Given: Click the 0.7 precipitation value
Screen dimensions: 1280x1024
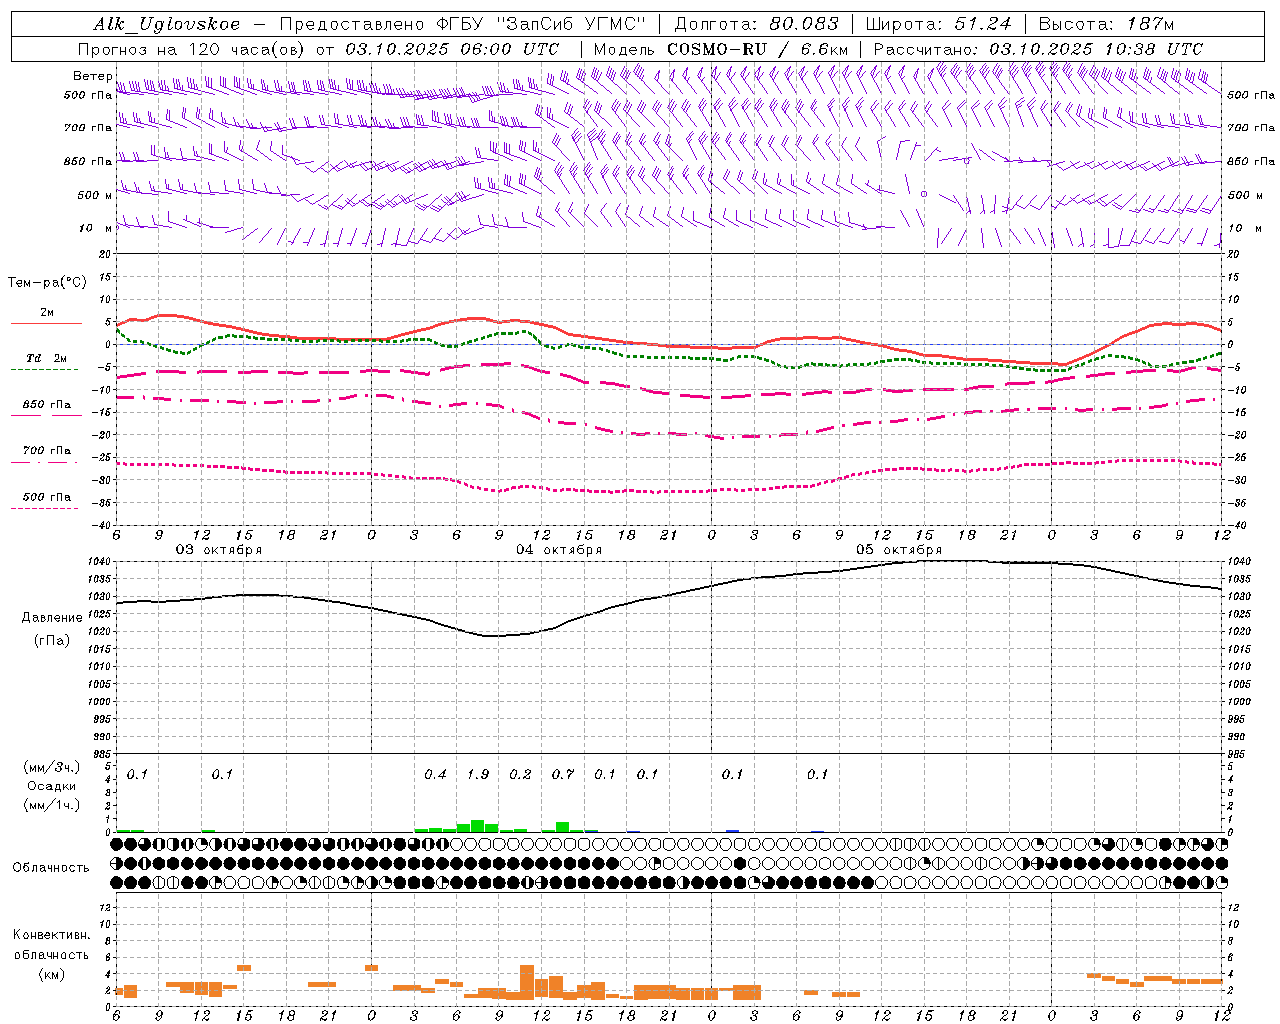Looking at the screenshot, I should point(563,774).
